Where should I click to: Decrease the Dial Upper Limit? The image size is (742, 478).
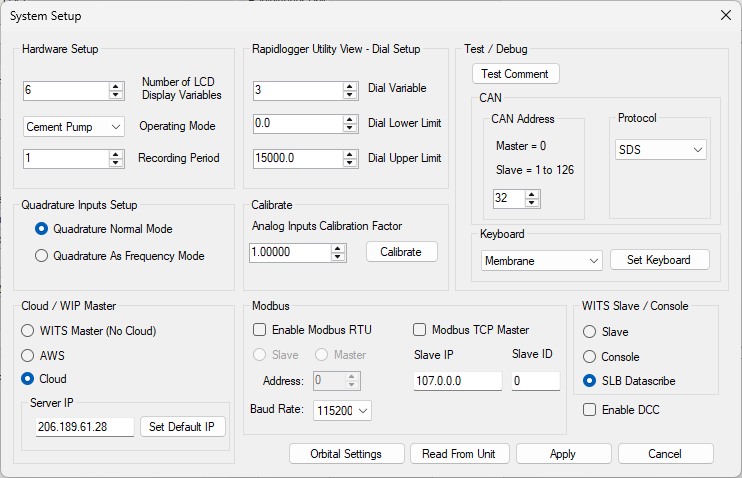point(349,163)
